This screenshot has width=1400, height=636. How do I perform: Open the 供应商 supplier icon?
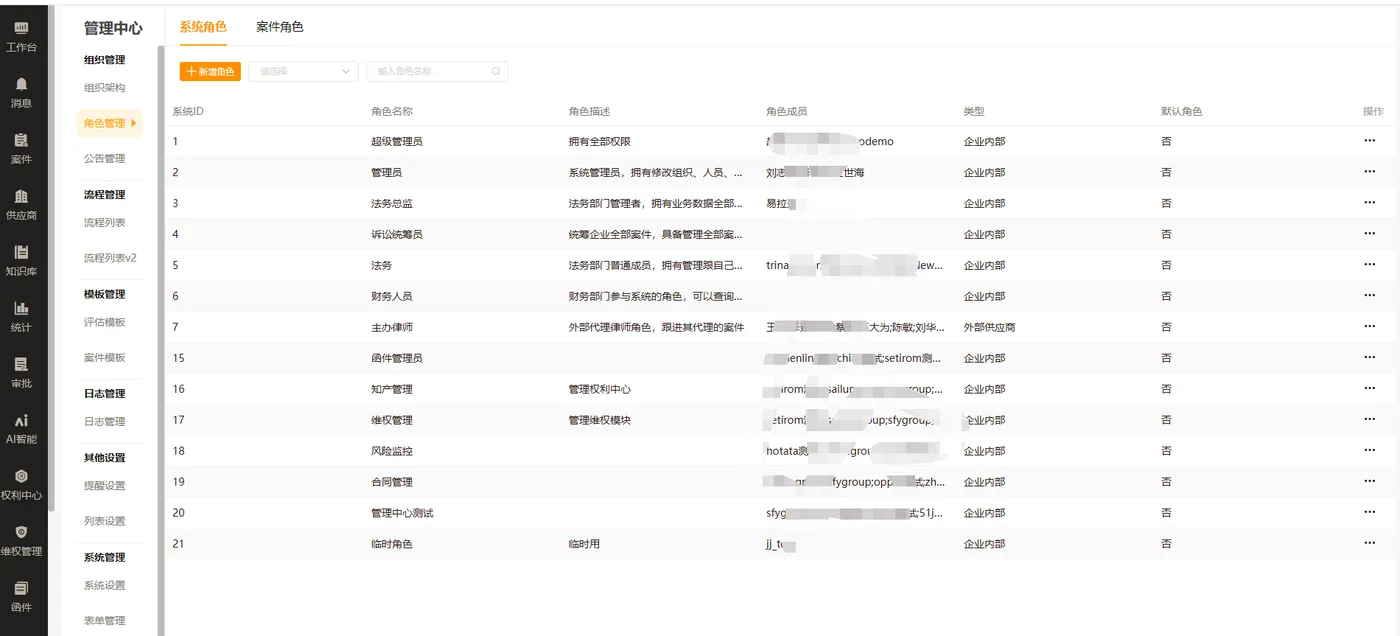point(21,196)
